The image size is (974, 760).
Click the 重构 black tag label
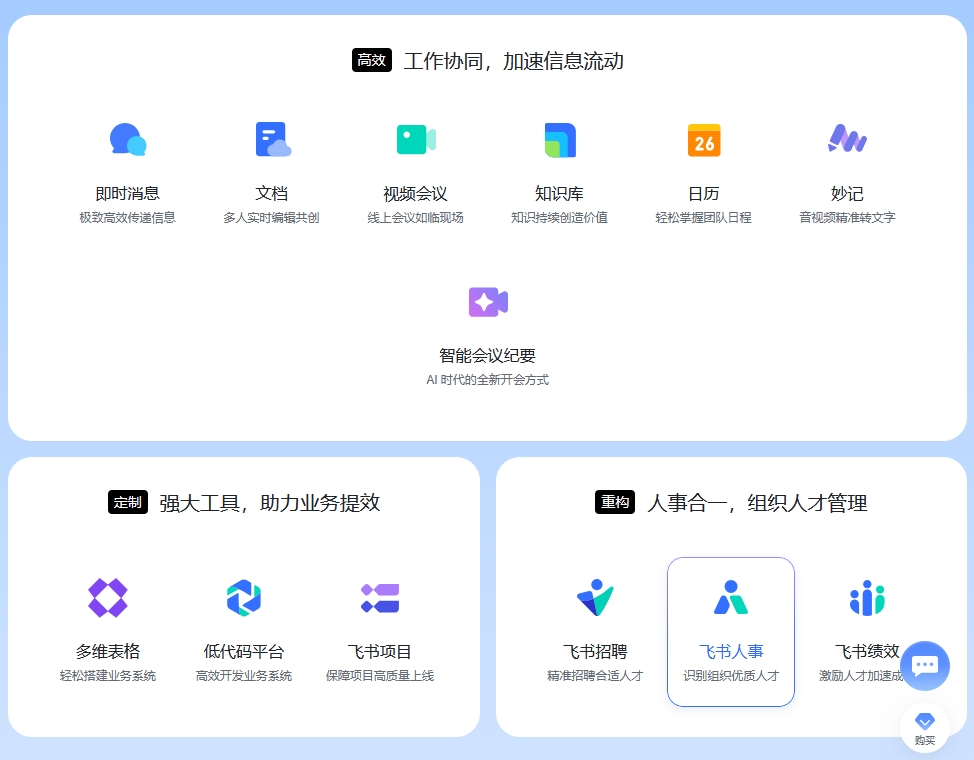[615, 502]
